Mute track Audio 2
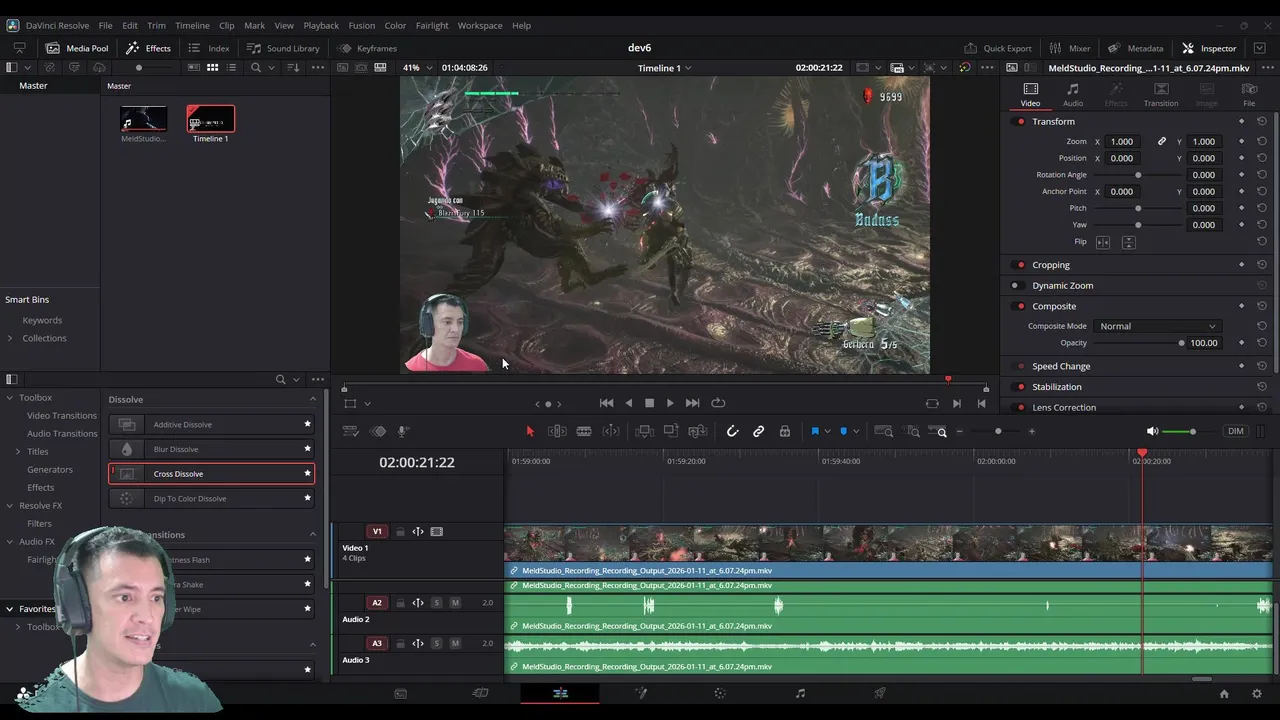 click(455, 603)
